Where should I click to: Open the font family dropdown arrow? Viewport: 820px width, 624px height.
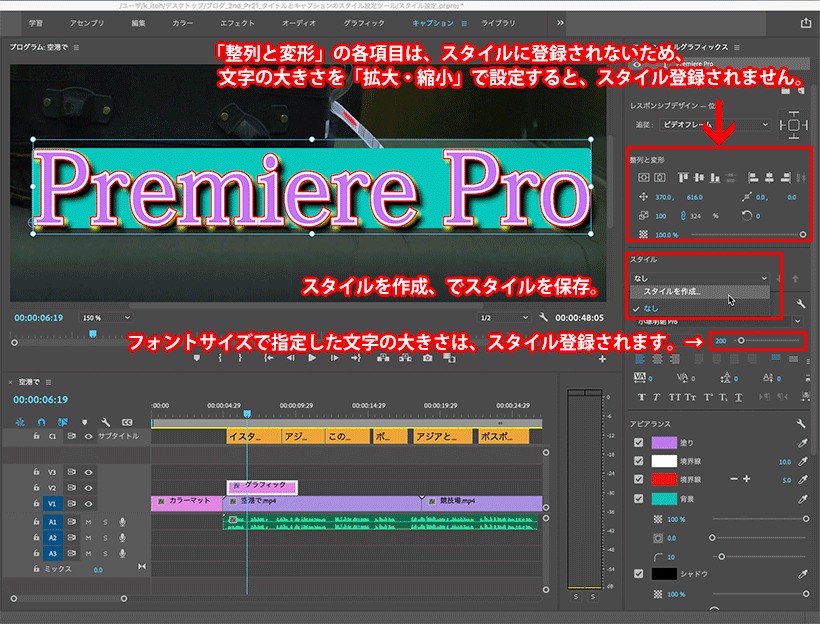pos(798,321)
